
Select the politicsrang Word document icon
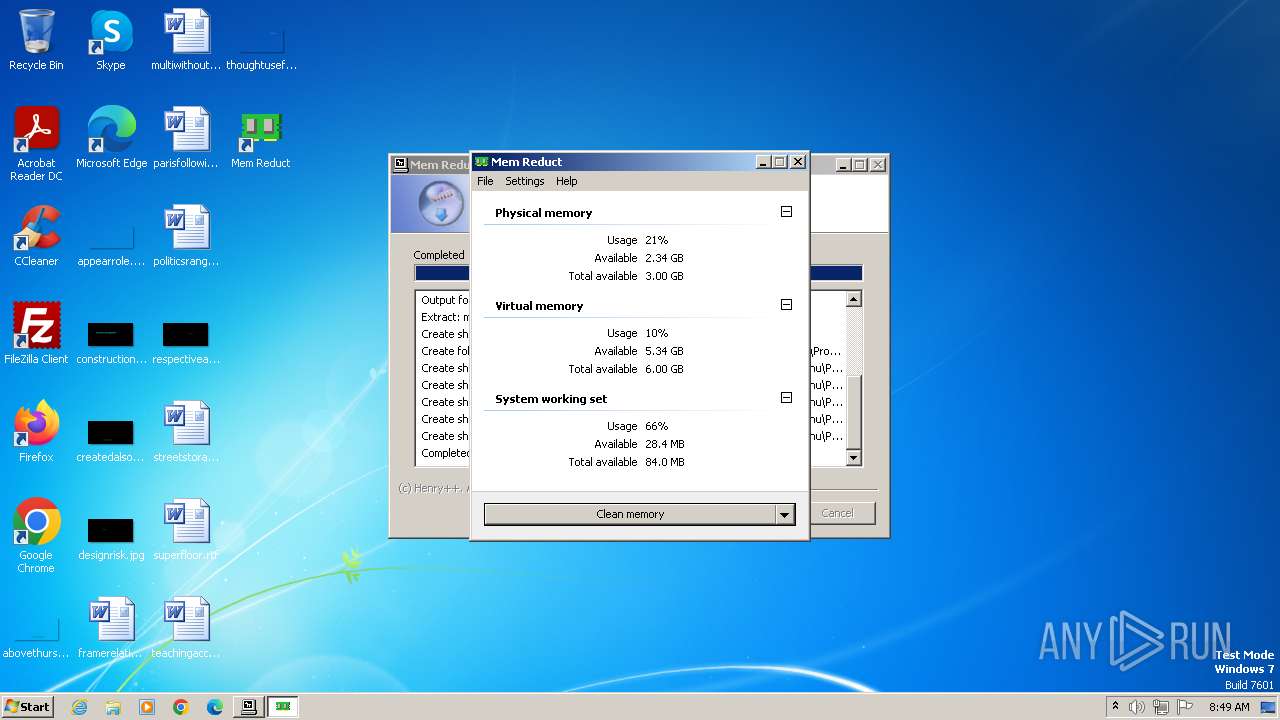point(186,236)
